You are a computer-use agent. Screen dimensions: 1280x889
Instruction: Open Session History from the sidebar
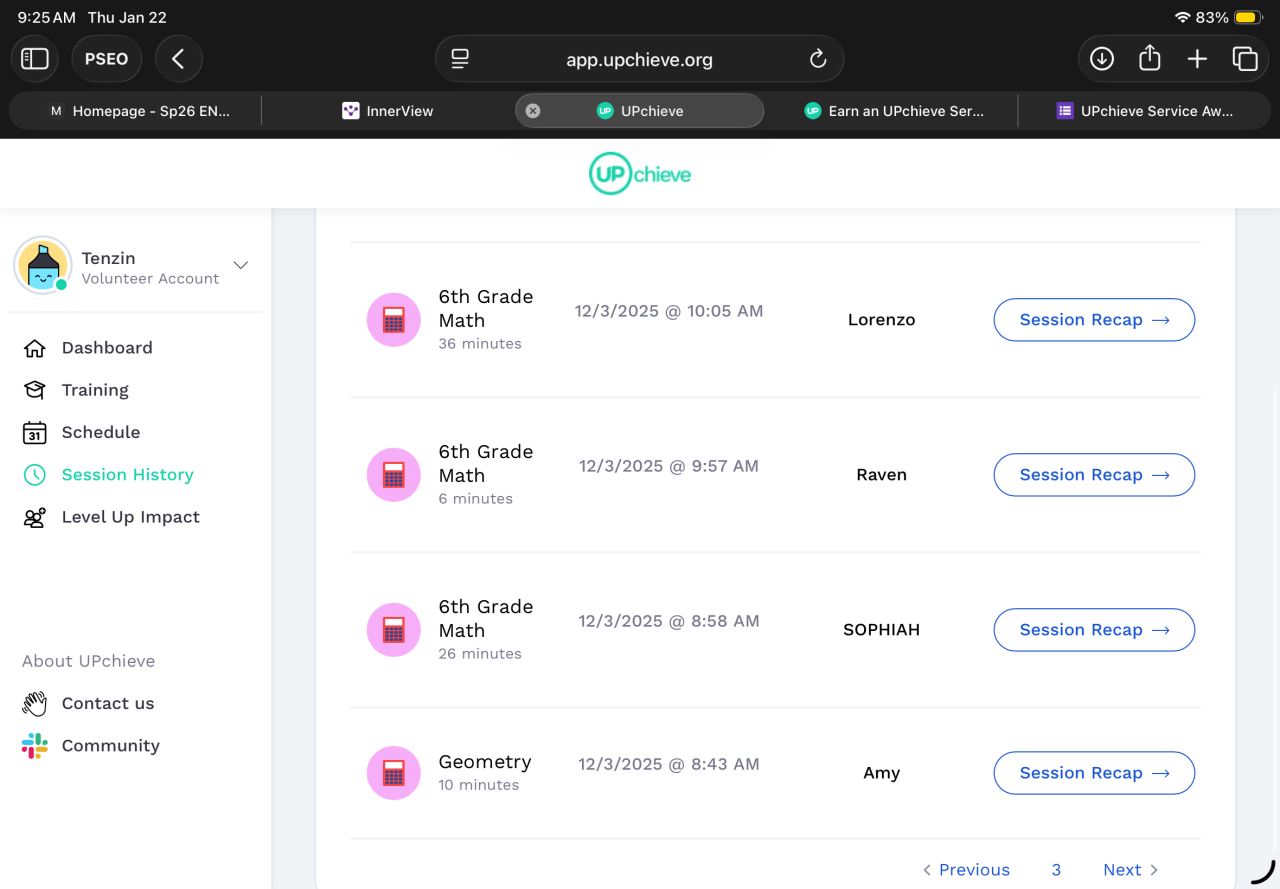click(x=128, y=475)
